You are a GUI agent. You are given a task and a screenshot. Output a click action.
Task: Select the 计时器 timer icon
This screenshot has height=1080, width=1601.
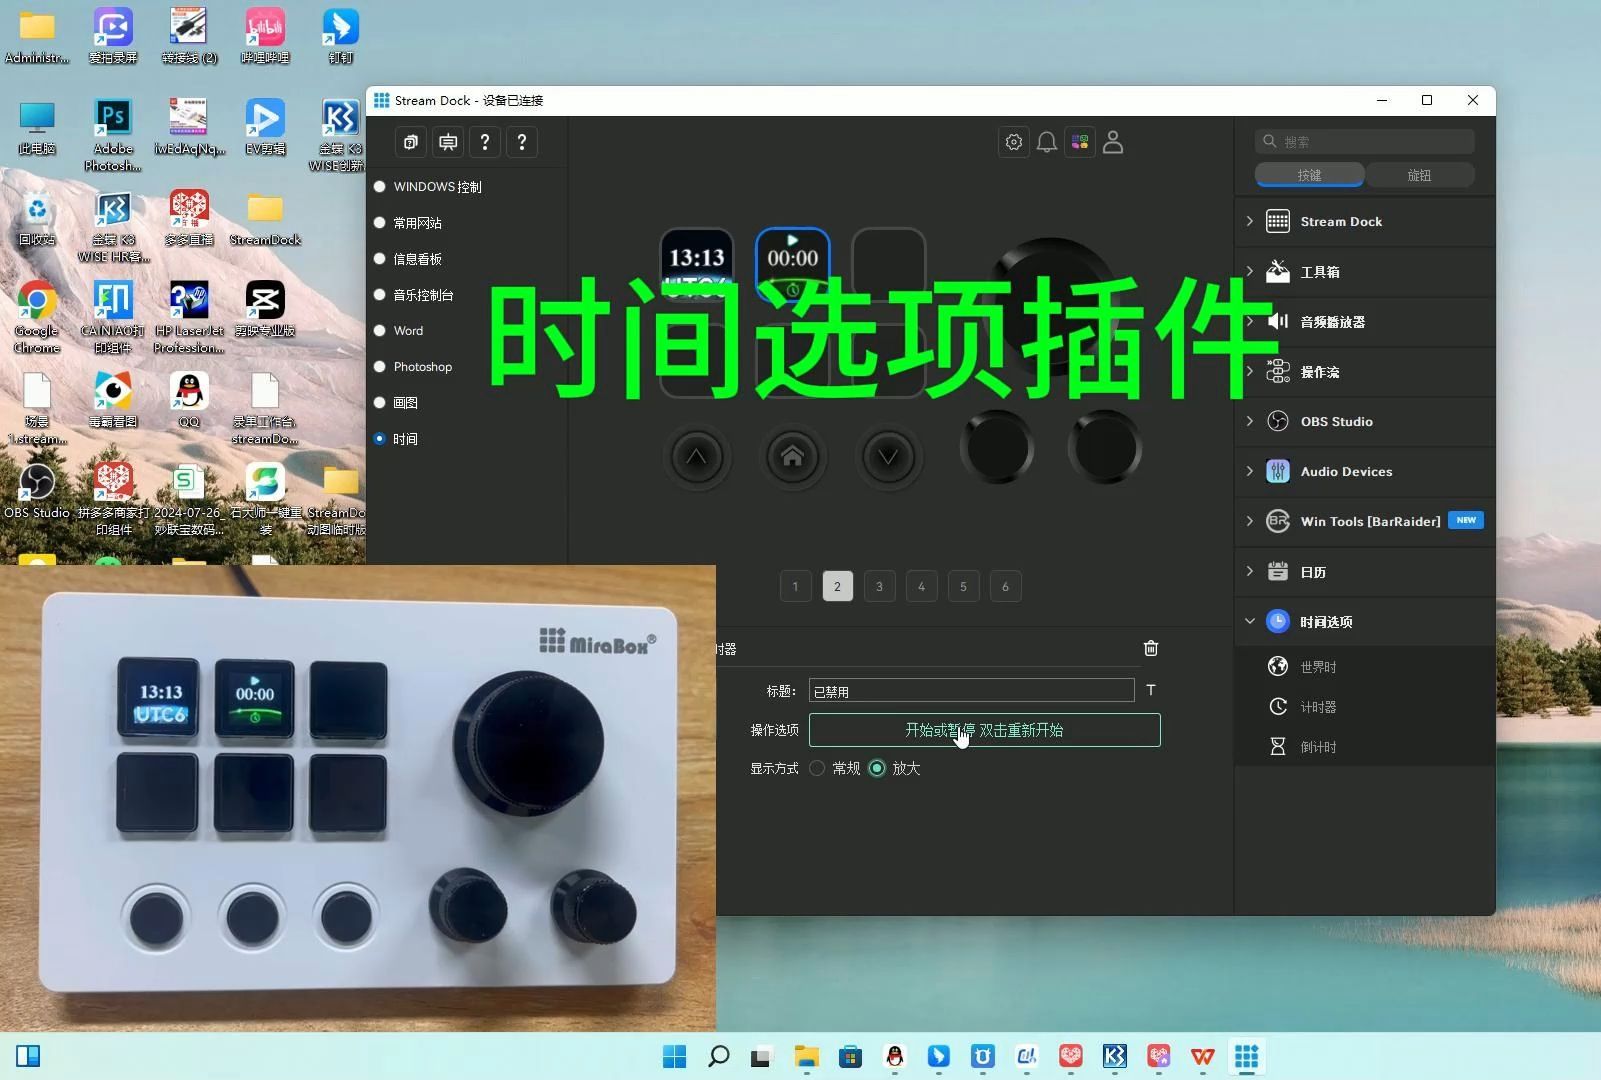1278,706
